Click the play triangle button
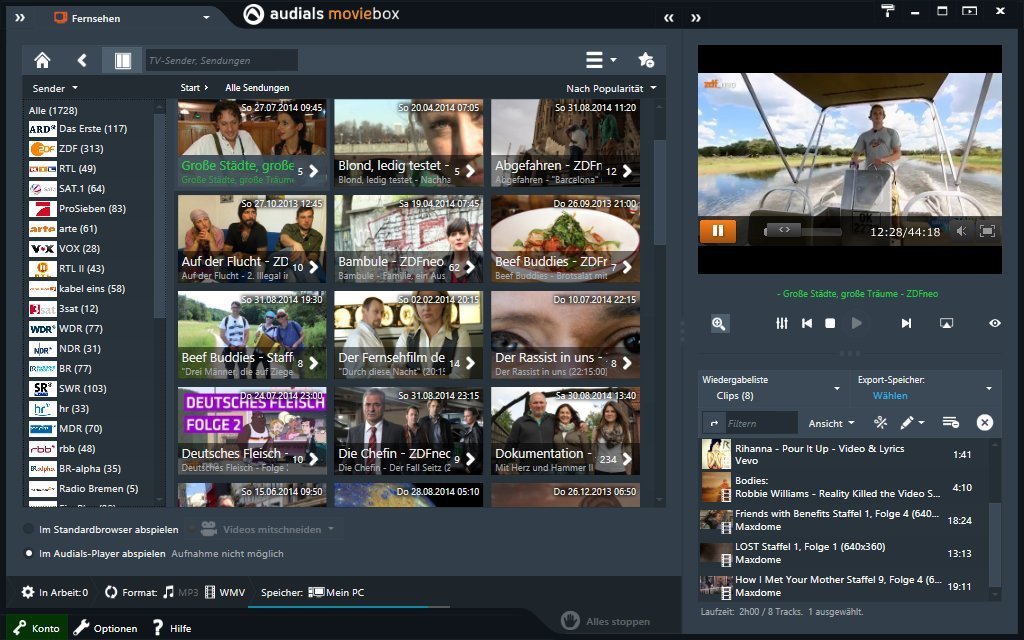The width and height of the screenshot is (1024, 640). (856, 323)
